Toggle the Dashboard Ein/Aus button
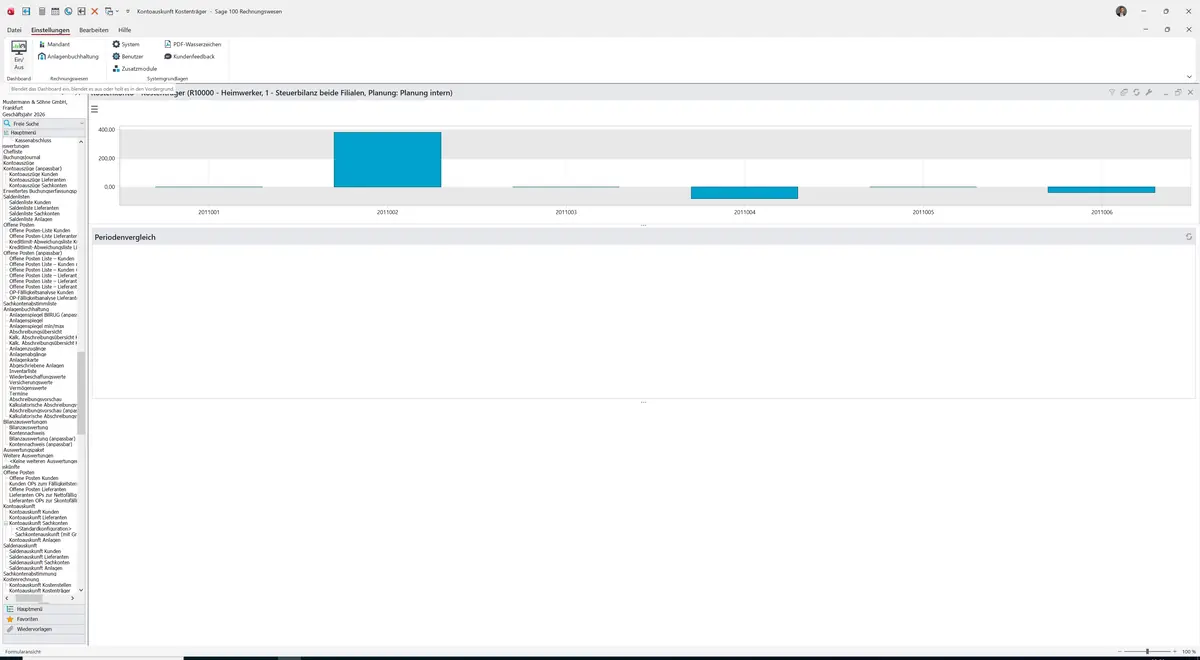The image size is (1200, 660). pos(19,55)
